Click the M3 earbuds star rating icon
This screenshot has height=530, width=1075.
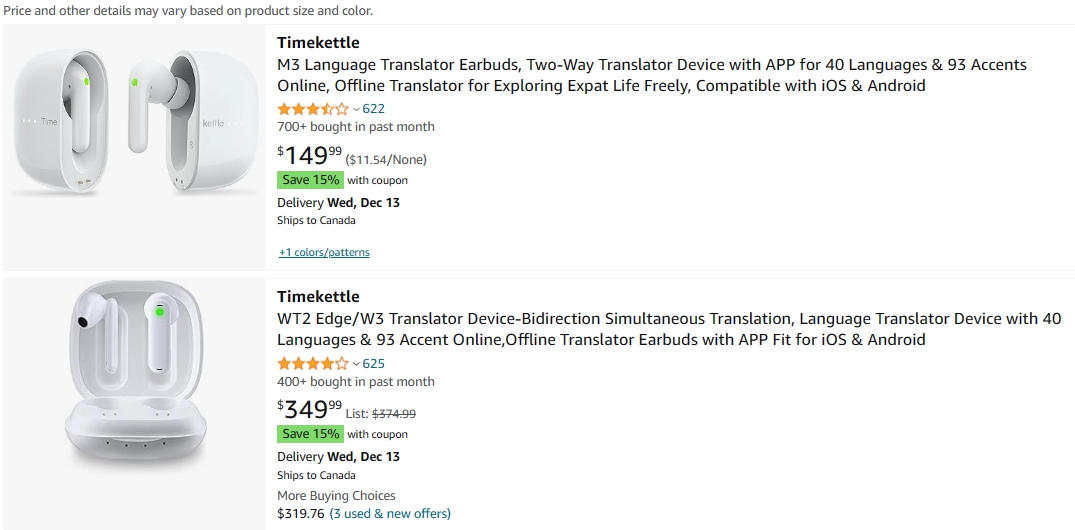tap(312, 109)
